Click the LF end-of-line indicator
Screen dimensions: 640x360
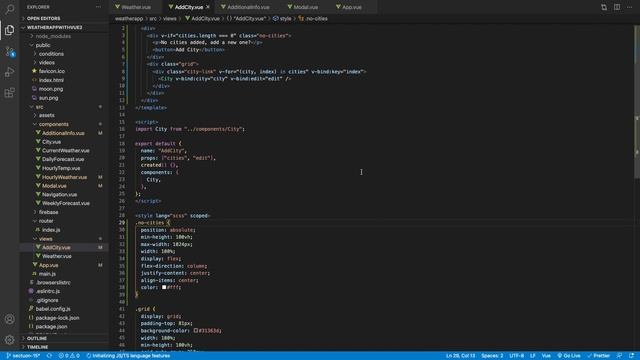pos(533,356)
